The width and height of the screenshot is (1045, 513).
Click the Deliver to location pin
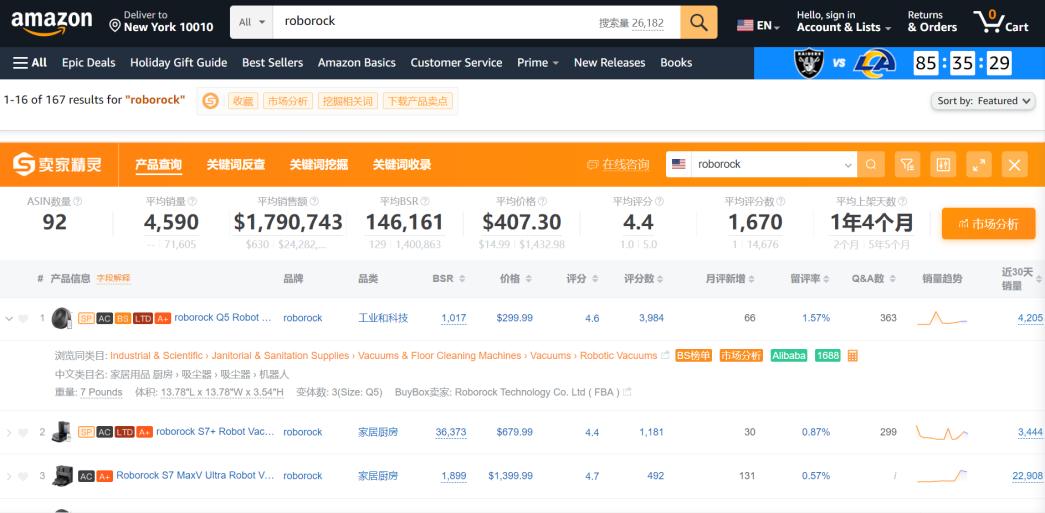tap(115, 26)
